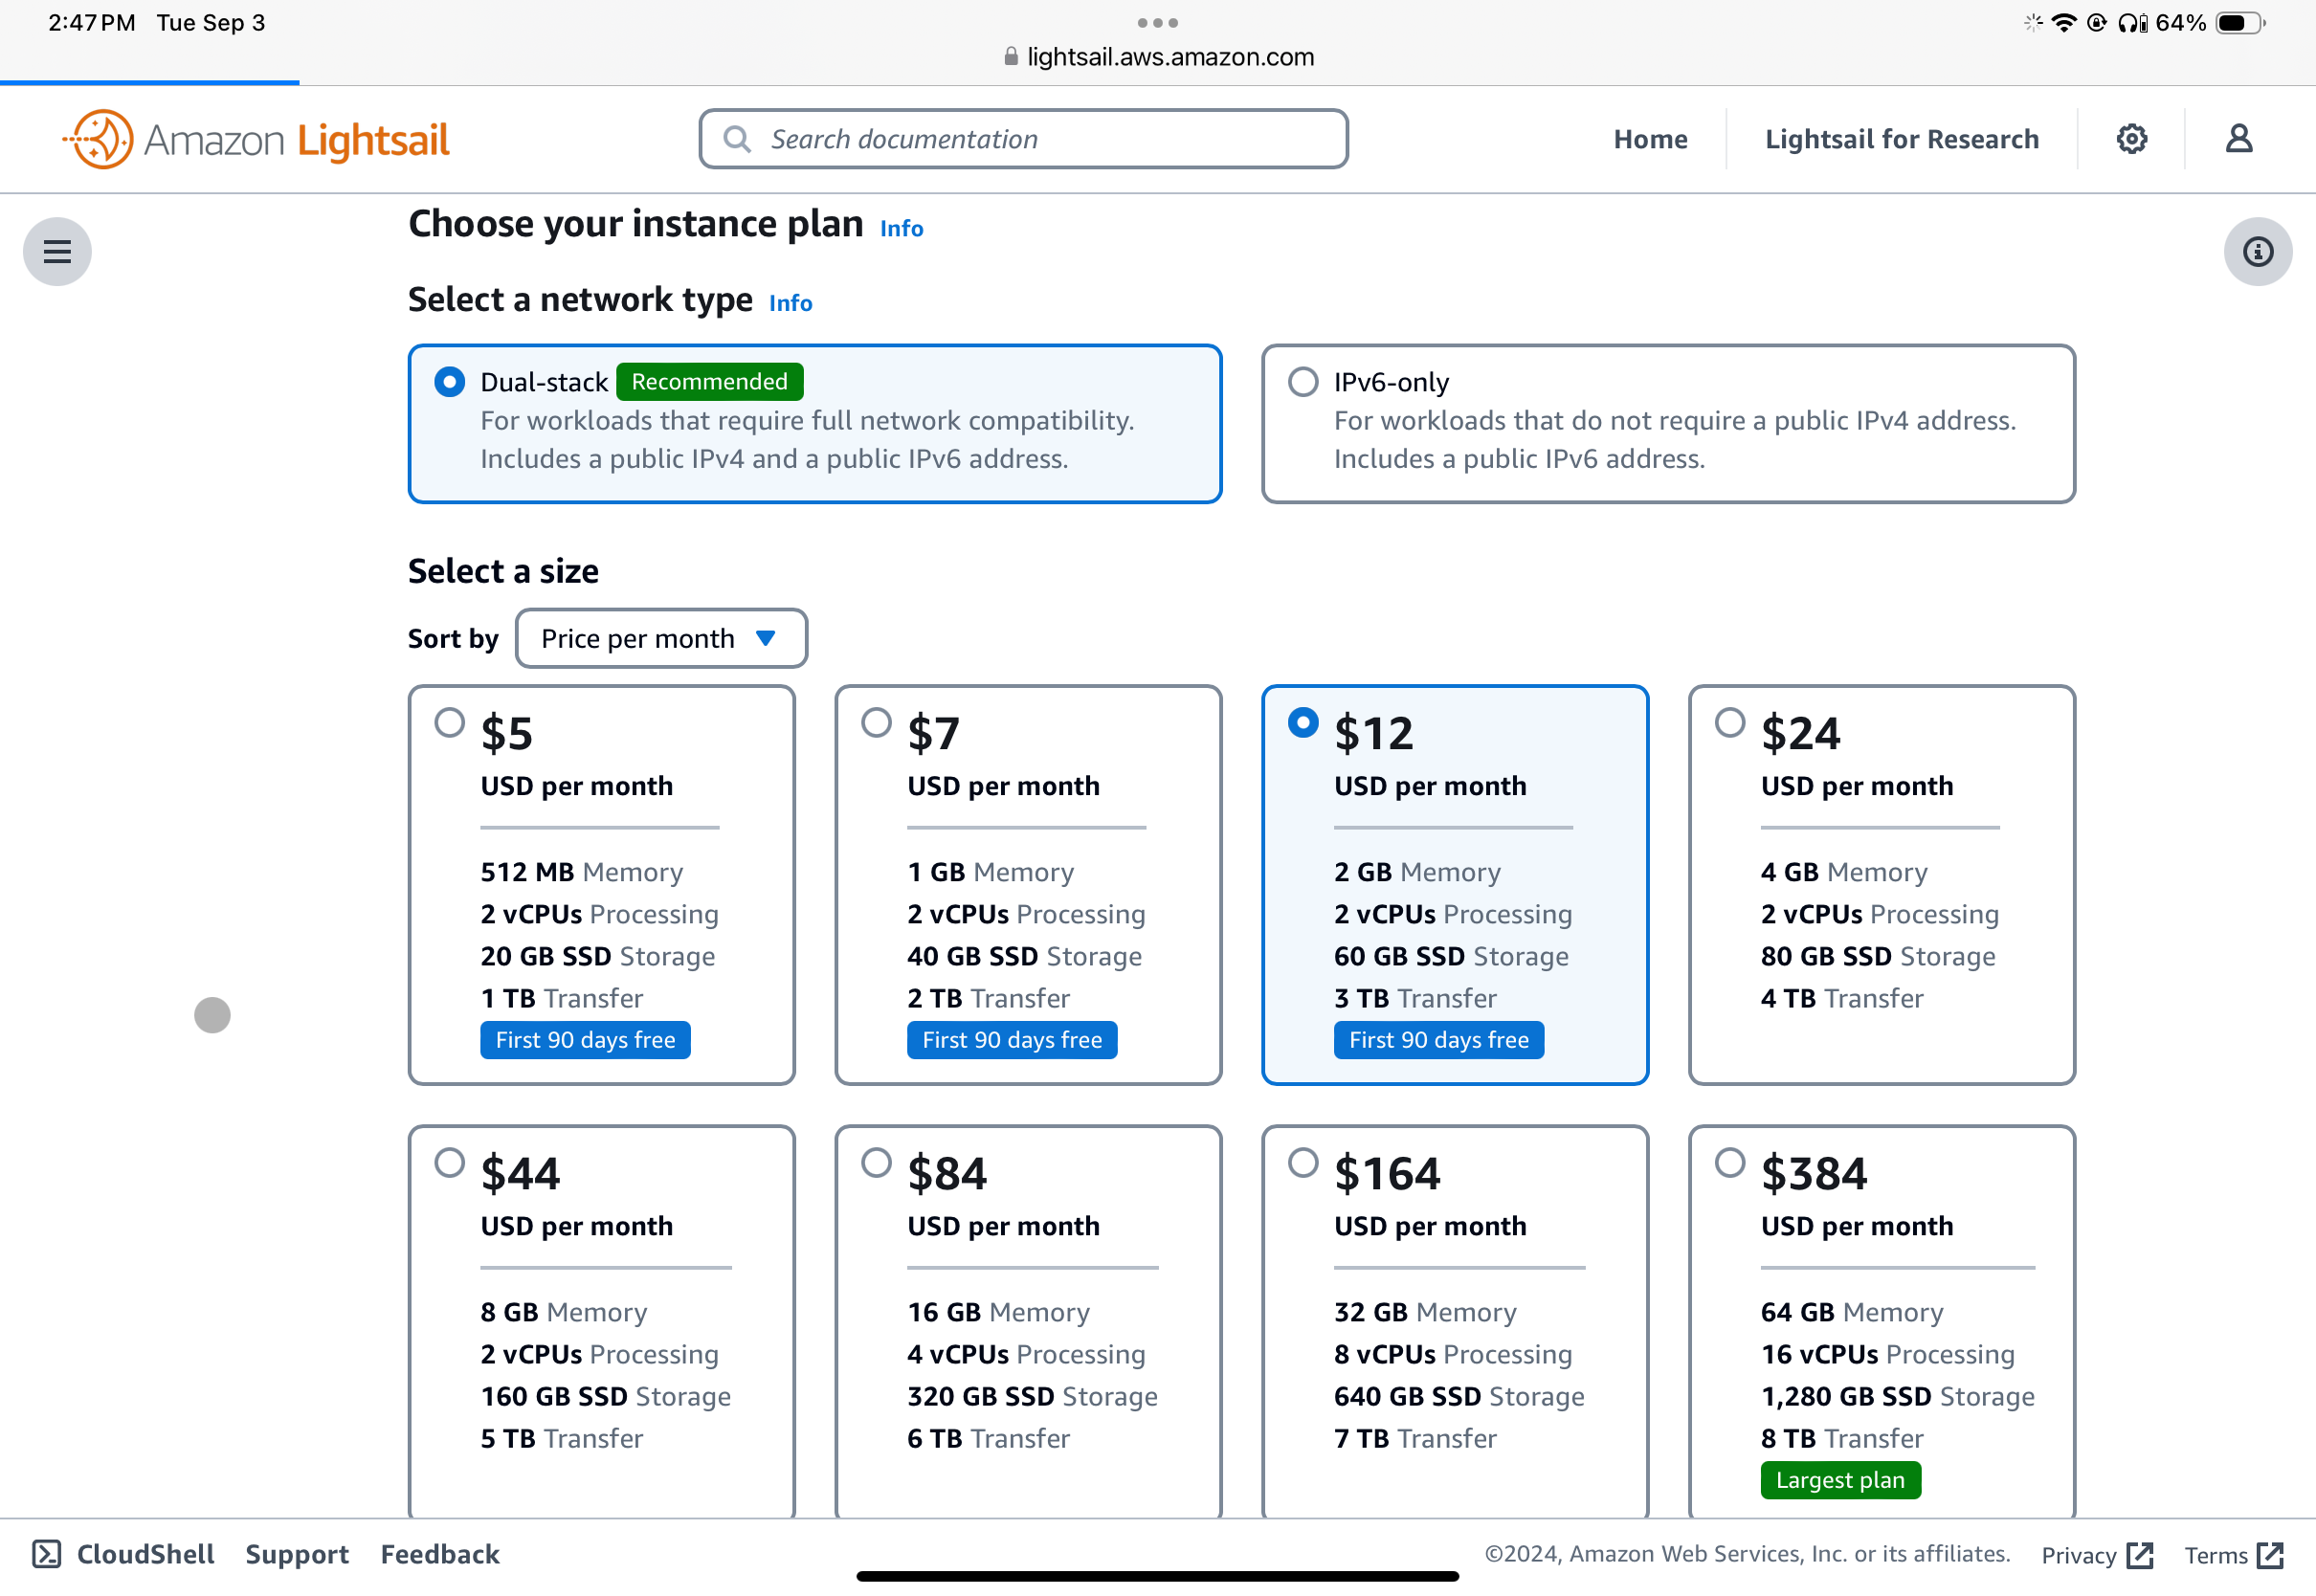
Task: Go to the Home menu item
Action: point(1650,139)
